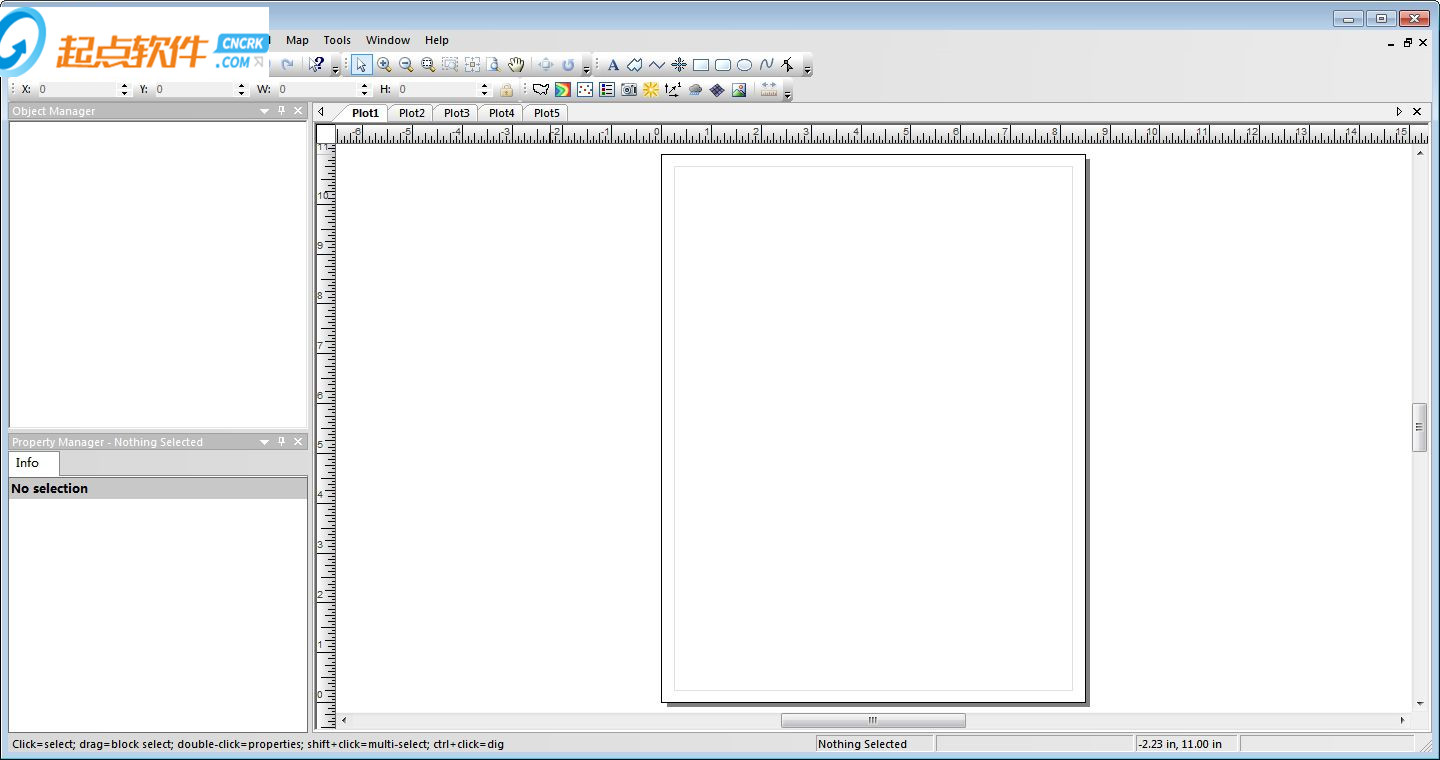Click the Polyline drawing tool
Screen dimensions: 1440x760
point(656,65)
